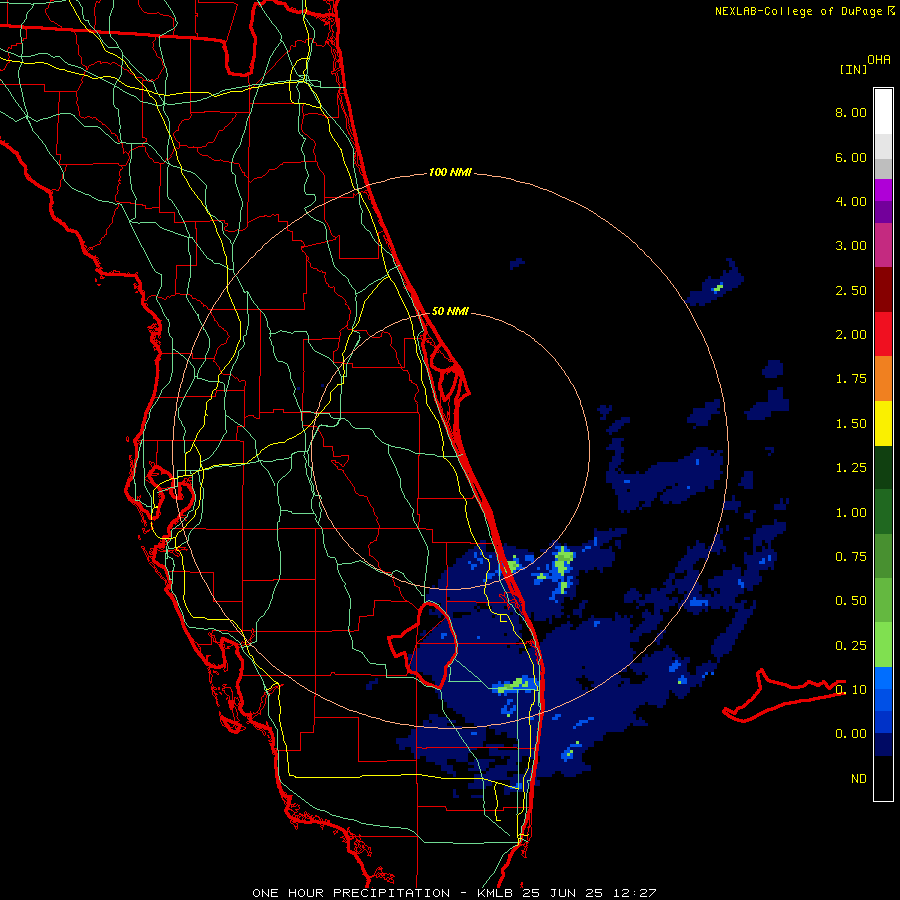Select the 0.00 legend value
Image resolution: width=900 pixels, height=900 pixels.
[851, 734]
